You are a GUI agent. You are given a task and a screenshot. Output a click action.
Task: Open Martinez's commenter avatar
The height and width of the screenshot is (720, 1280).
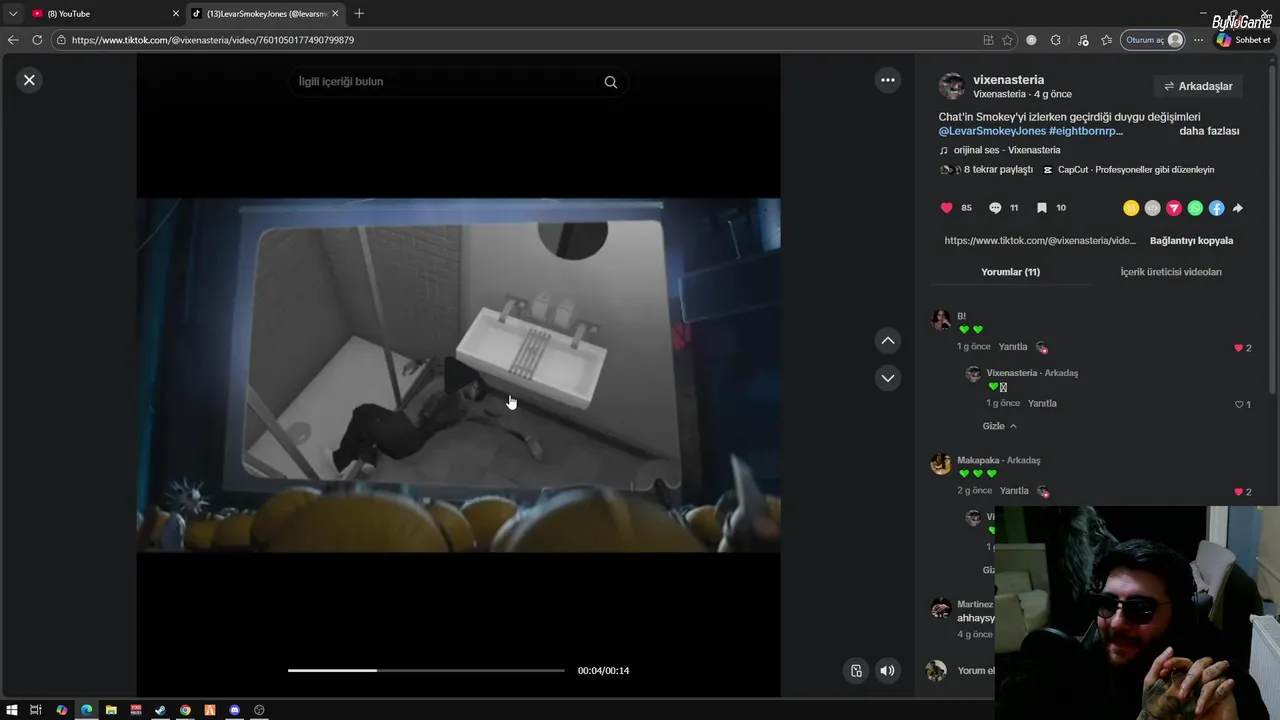coord(941,609)
